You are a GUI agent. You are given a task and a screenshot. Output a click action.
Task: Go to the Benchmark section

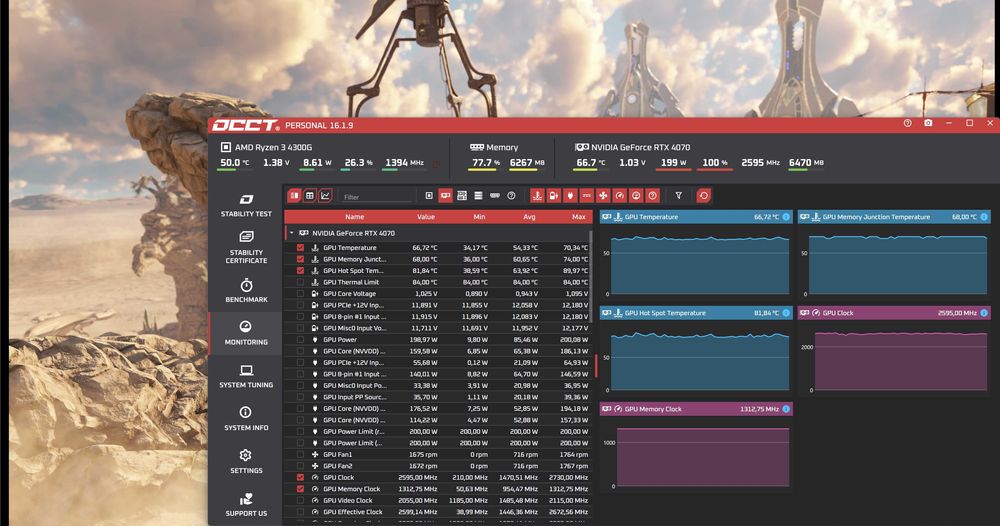pos(246,290)
